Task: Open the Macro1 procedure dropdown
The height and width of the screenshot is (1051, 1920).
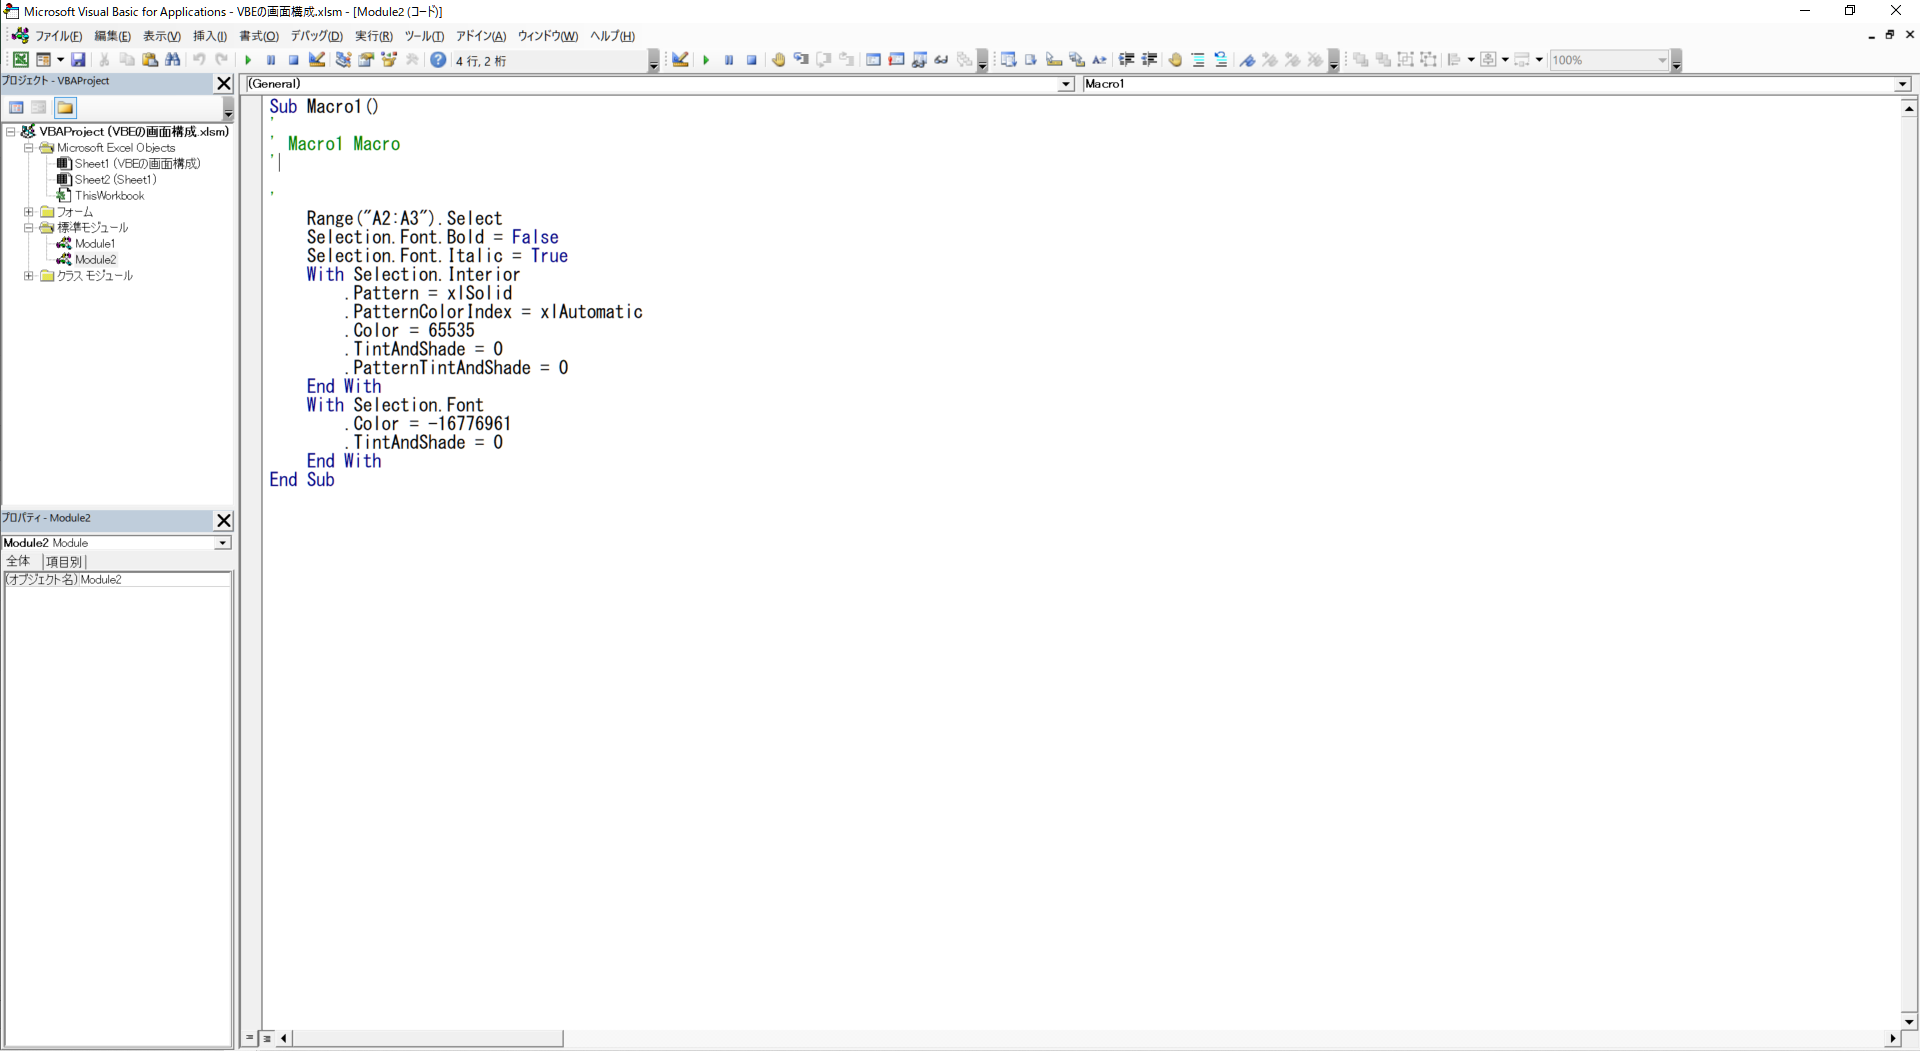Action: (1902, 85)
